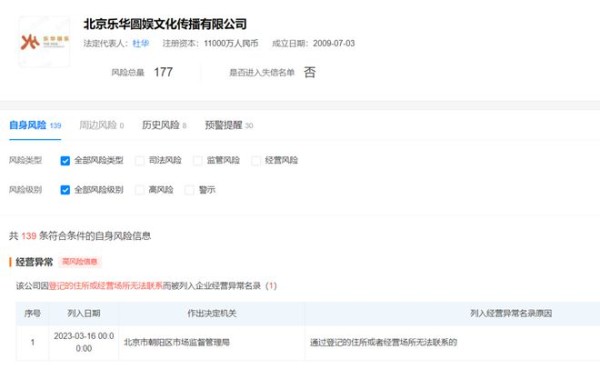This screenshot has height=369, width=600.
Task: Click the 高风险信息 red tag
Action: click(x=80, y=262)
